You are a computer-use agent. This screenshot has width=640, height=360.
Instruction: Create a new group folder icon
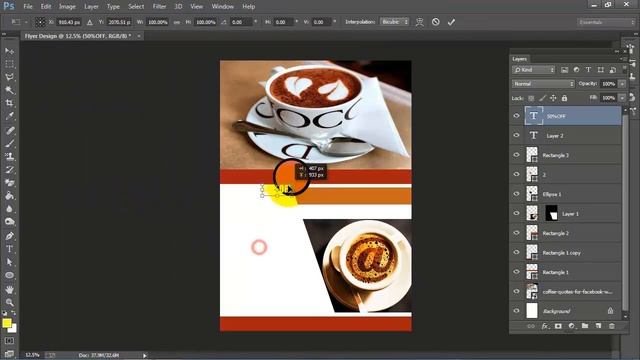tap(585, 326)
